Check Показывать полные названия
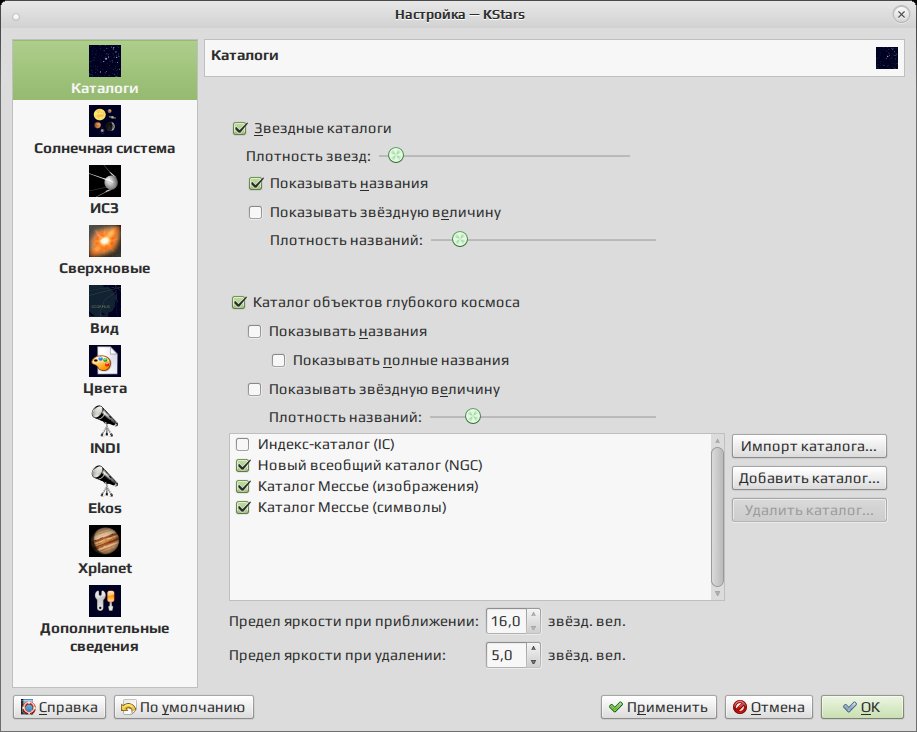917x732 pixels. 278,361
